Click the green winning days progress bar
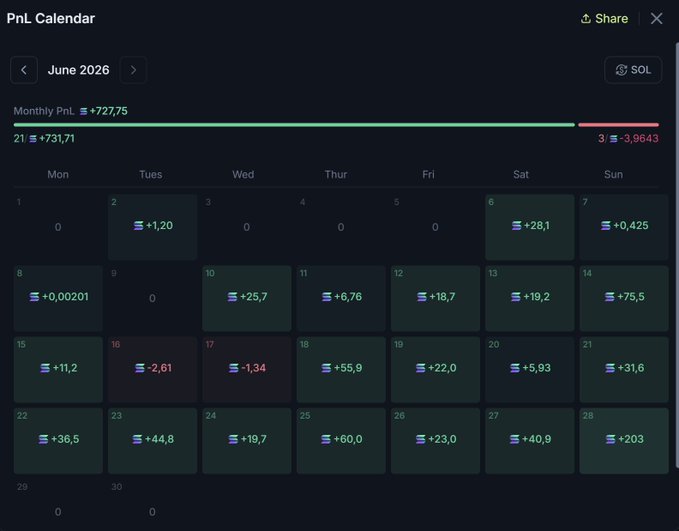679x531 pixels. point(294,125)
